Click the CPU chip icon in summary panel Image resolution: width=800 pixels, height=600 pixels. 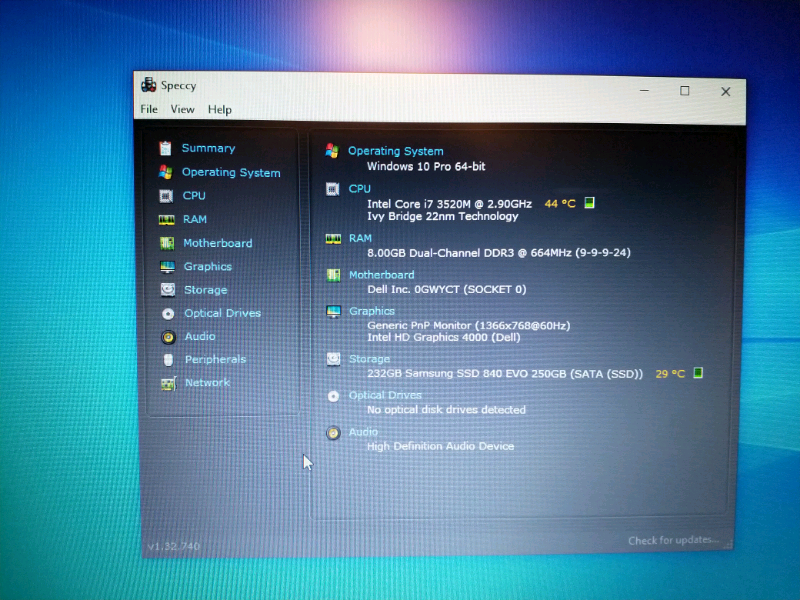[x=333, y=189]
